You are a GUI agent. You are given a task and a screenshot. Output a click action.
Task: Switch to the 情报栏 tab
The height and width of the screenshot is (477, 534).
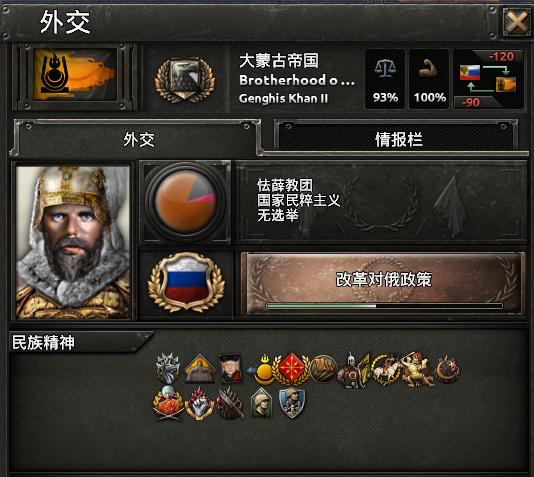tap(398, 139)
